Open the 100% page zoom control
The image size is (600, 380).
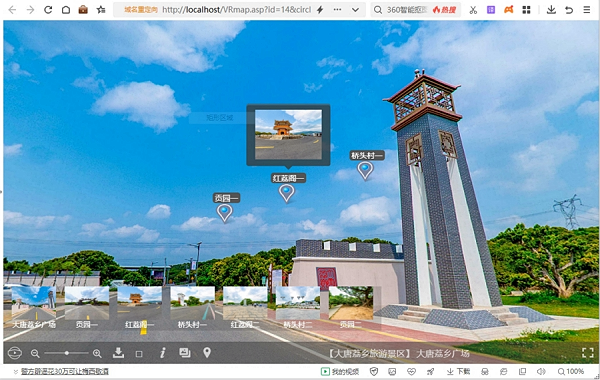click(571, 372)
